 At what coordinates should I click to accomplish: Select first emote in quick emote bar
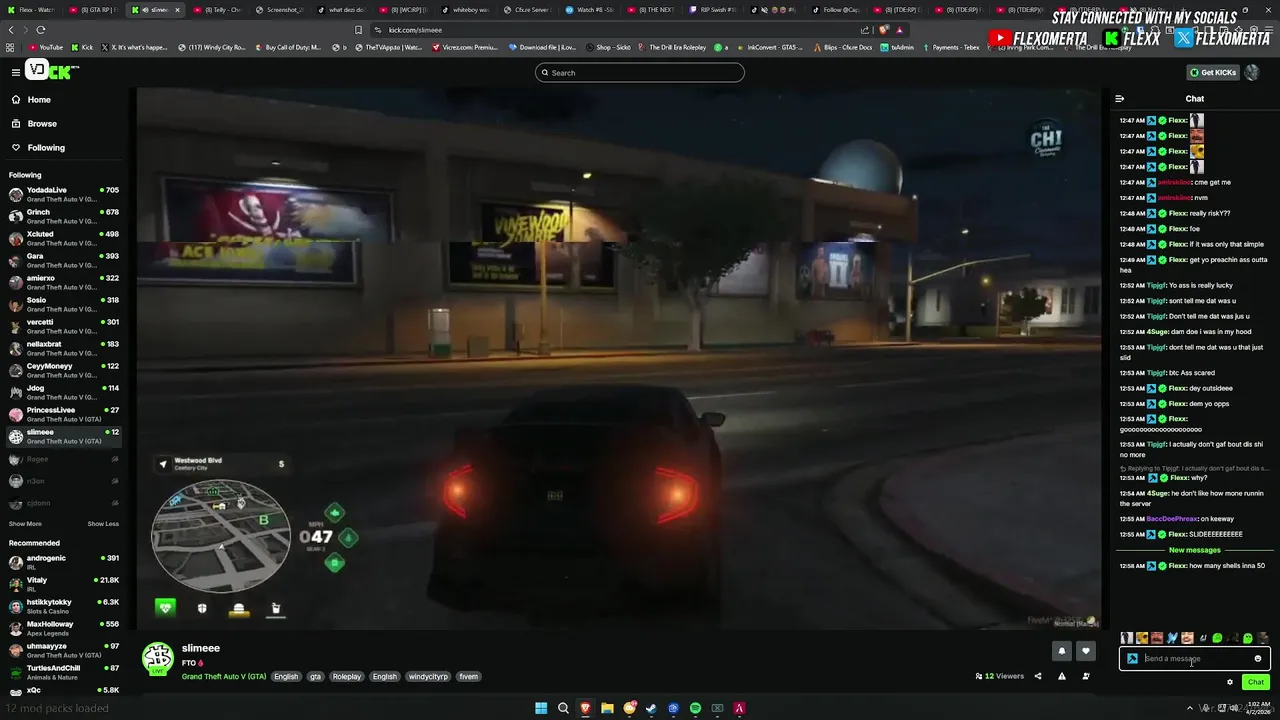[x=1127, y=638]
